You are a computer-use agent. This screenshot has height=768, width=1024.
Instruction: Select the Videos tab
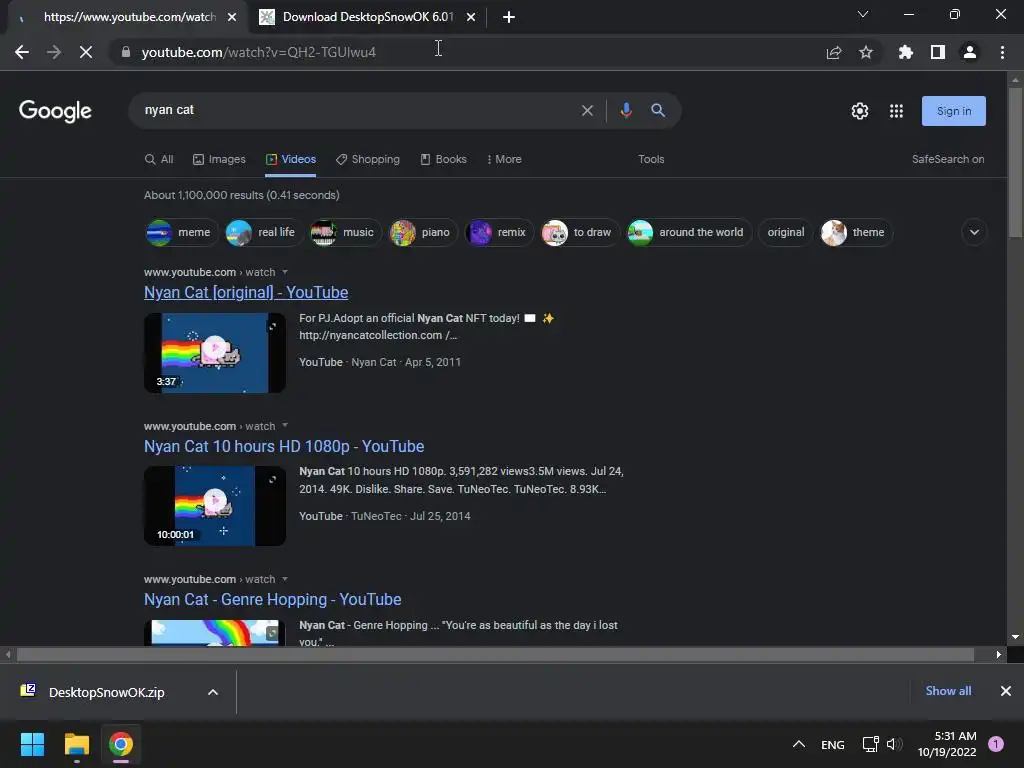[291, 159]
